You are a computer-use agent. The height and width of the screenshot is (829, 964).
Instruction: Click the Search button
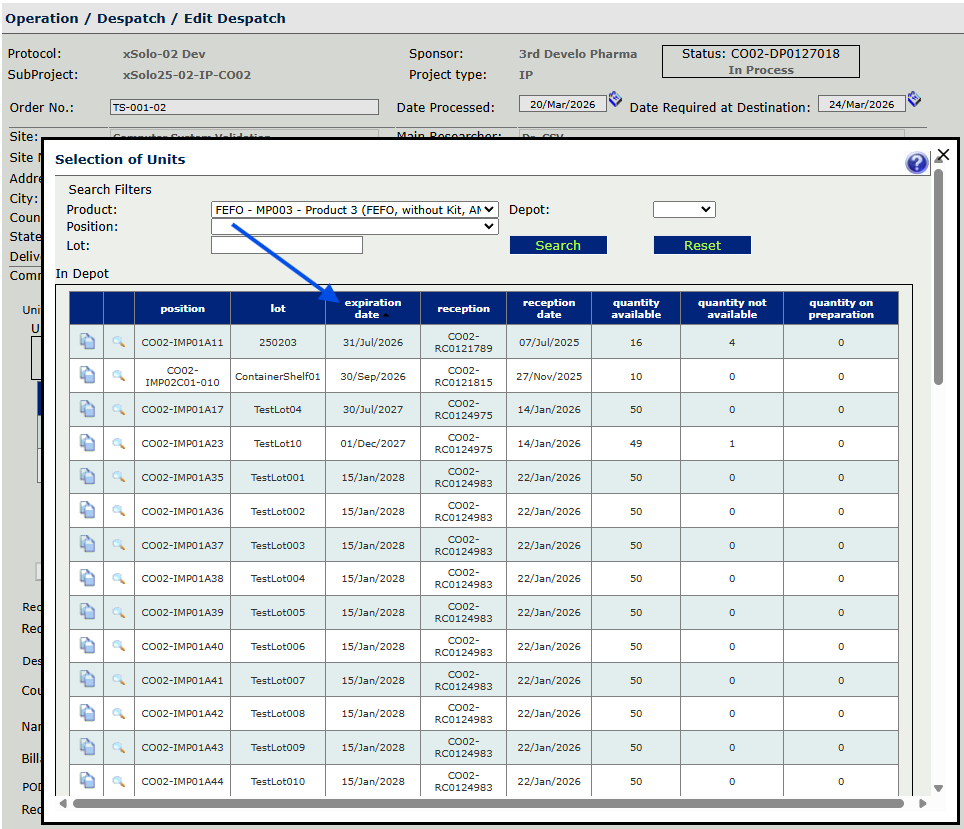558,245
